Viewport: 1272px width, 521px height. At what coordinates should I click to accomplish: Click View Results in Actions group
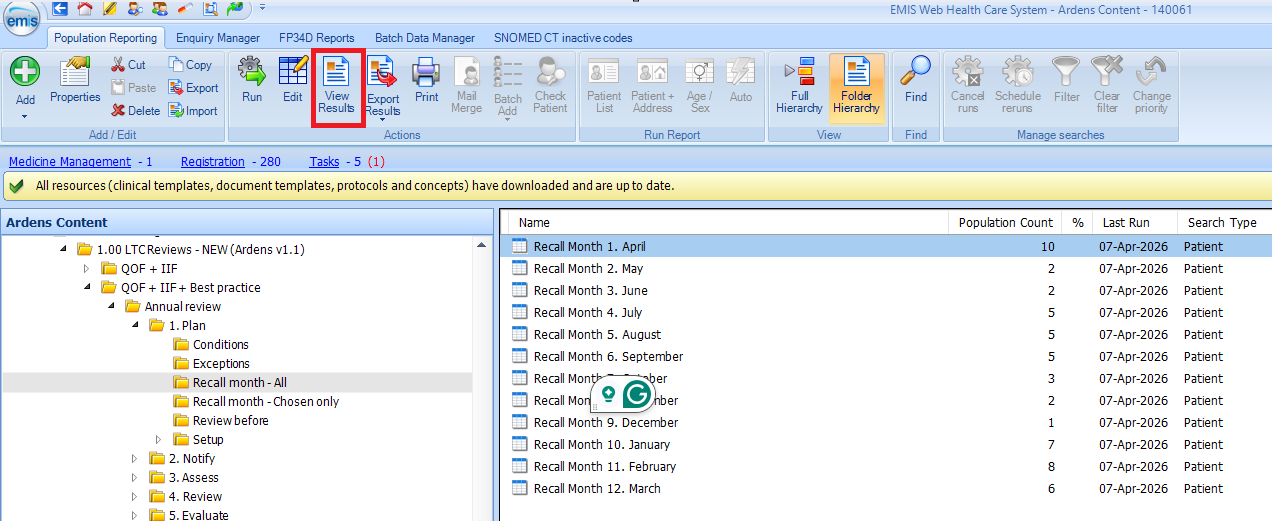[x=337, y=86]
